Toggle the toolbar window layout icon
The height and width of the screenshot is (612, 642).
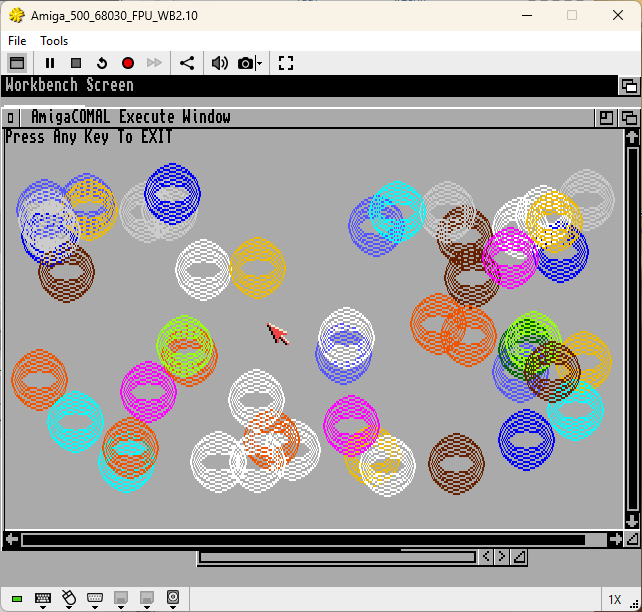coord(17,63)
